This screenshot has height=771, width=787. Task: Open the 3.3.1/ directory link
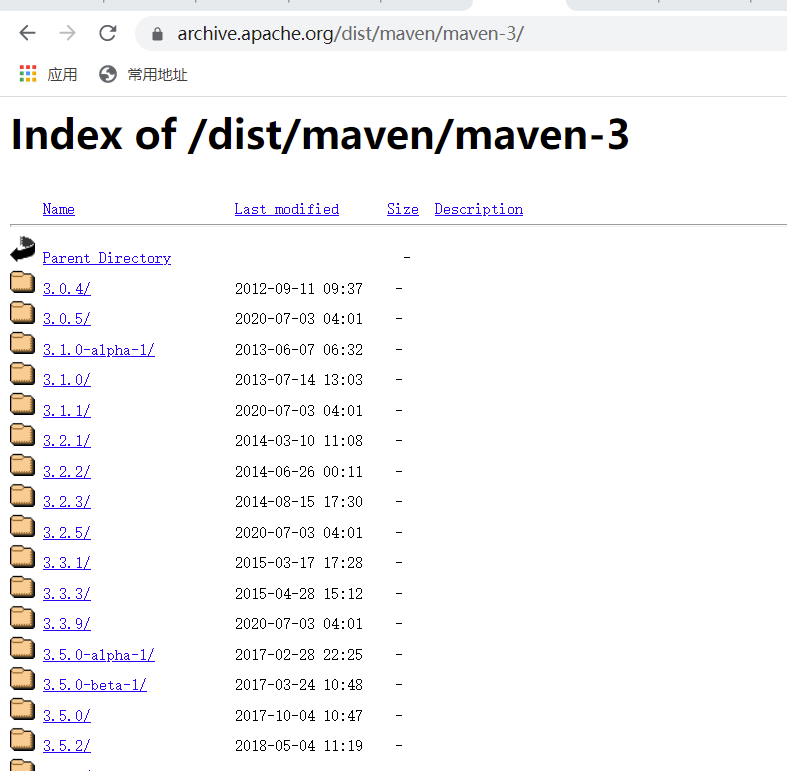pyautogui.click(x=67, y=563)
